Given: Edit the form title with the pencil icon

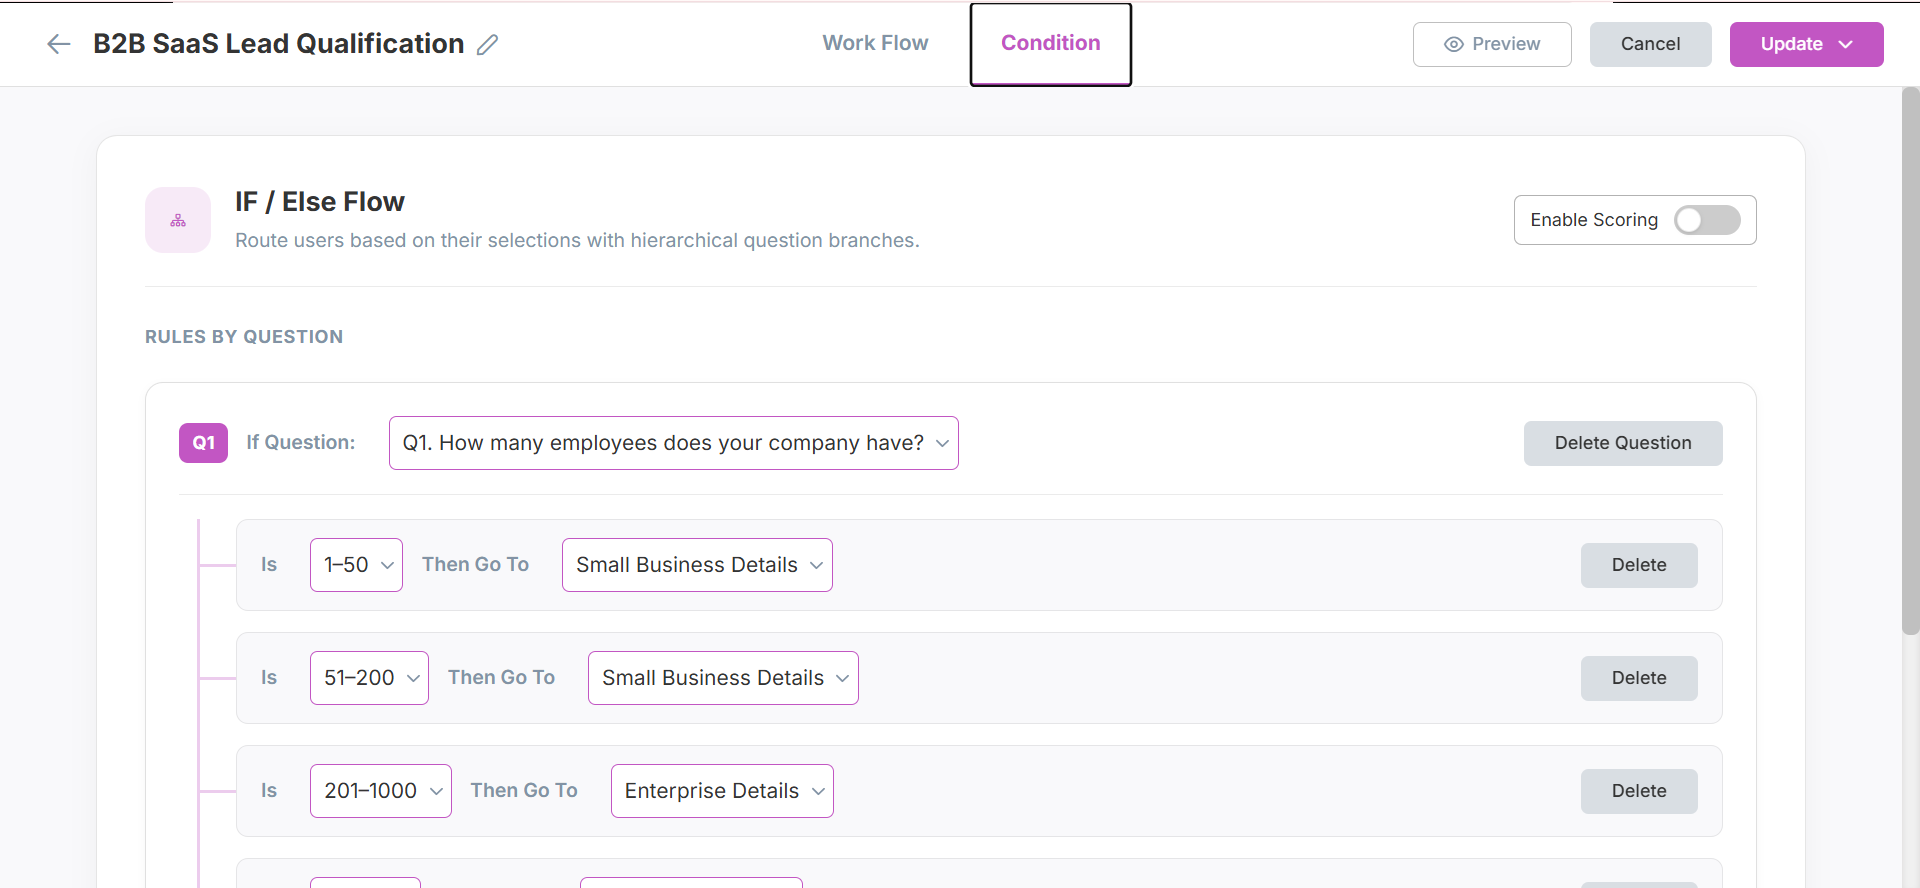Looking at the screenshot, I should [487, 44].
